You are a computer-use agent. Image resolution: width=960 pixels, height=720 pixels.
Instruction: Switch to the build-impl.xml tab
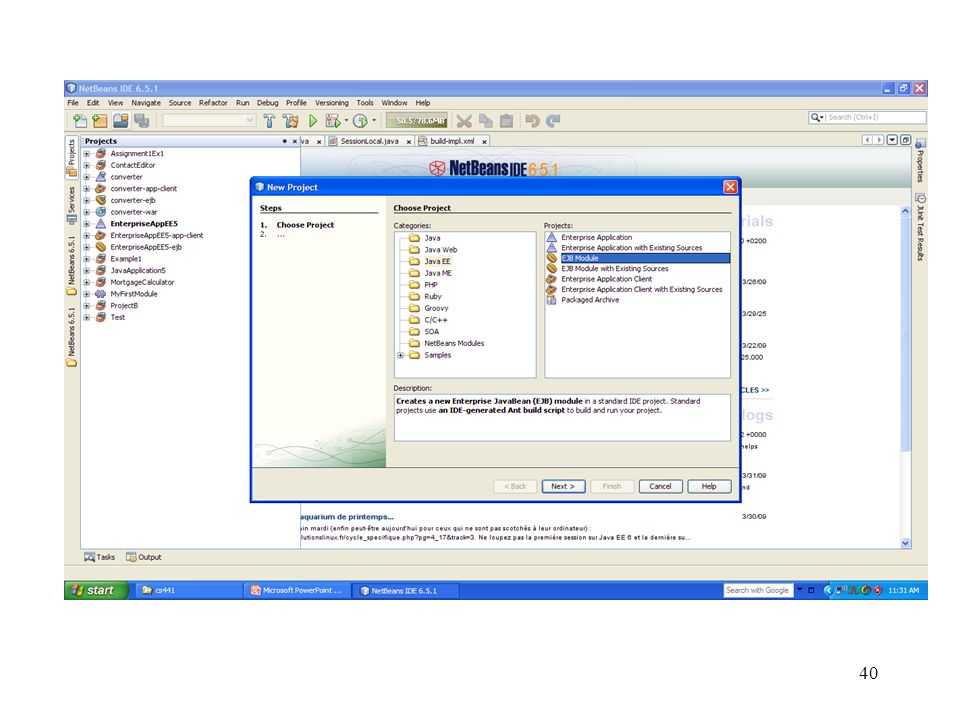(452, 141)
